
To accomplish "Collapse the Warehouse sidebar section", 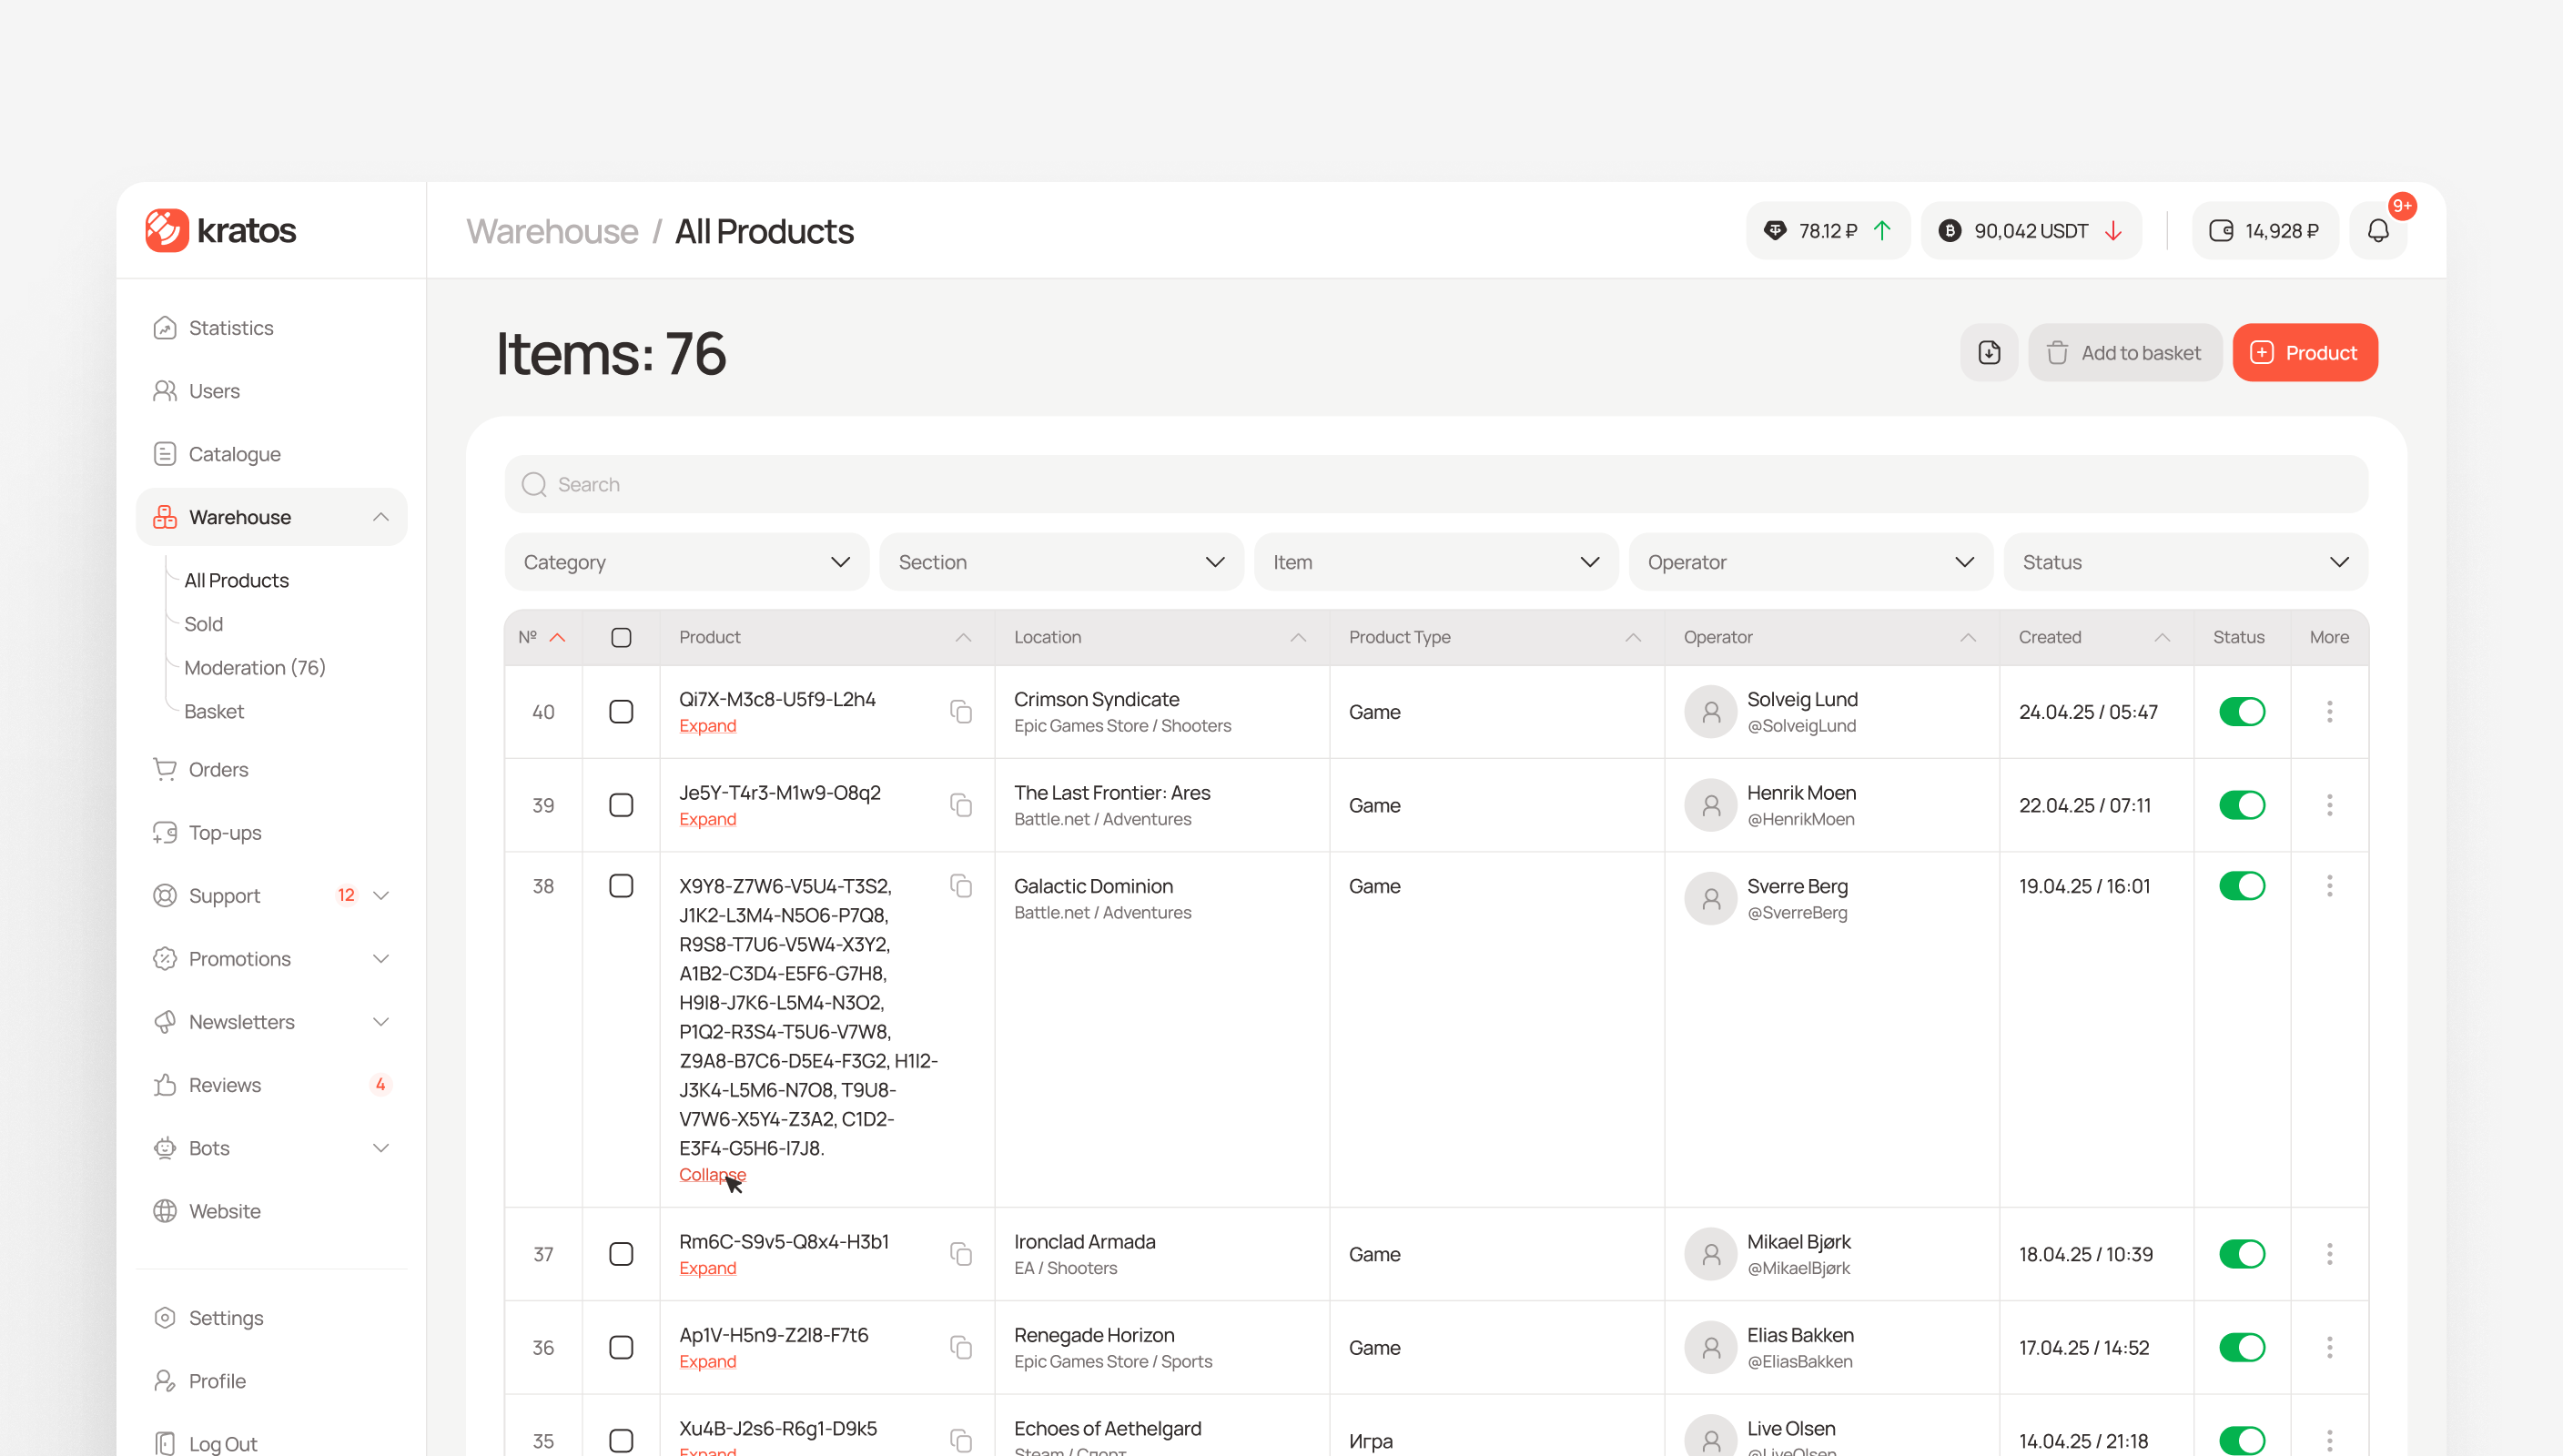I will pyautogui.click(x=380, y=517).
